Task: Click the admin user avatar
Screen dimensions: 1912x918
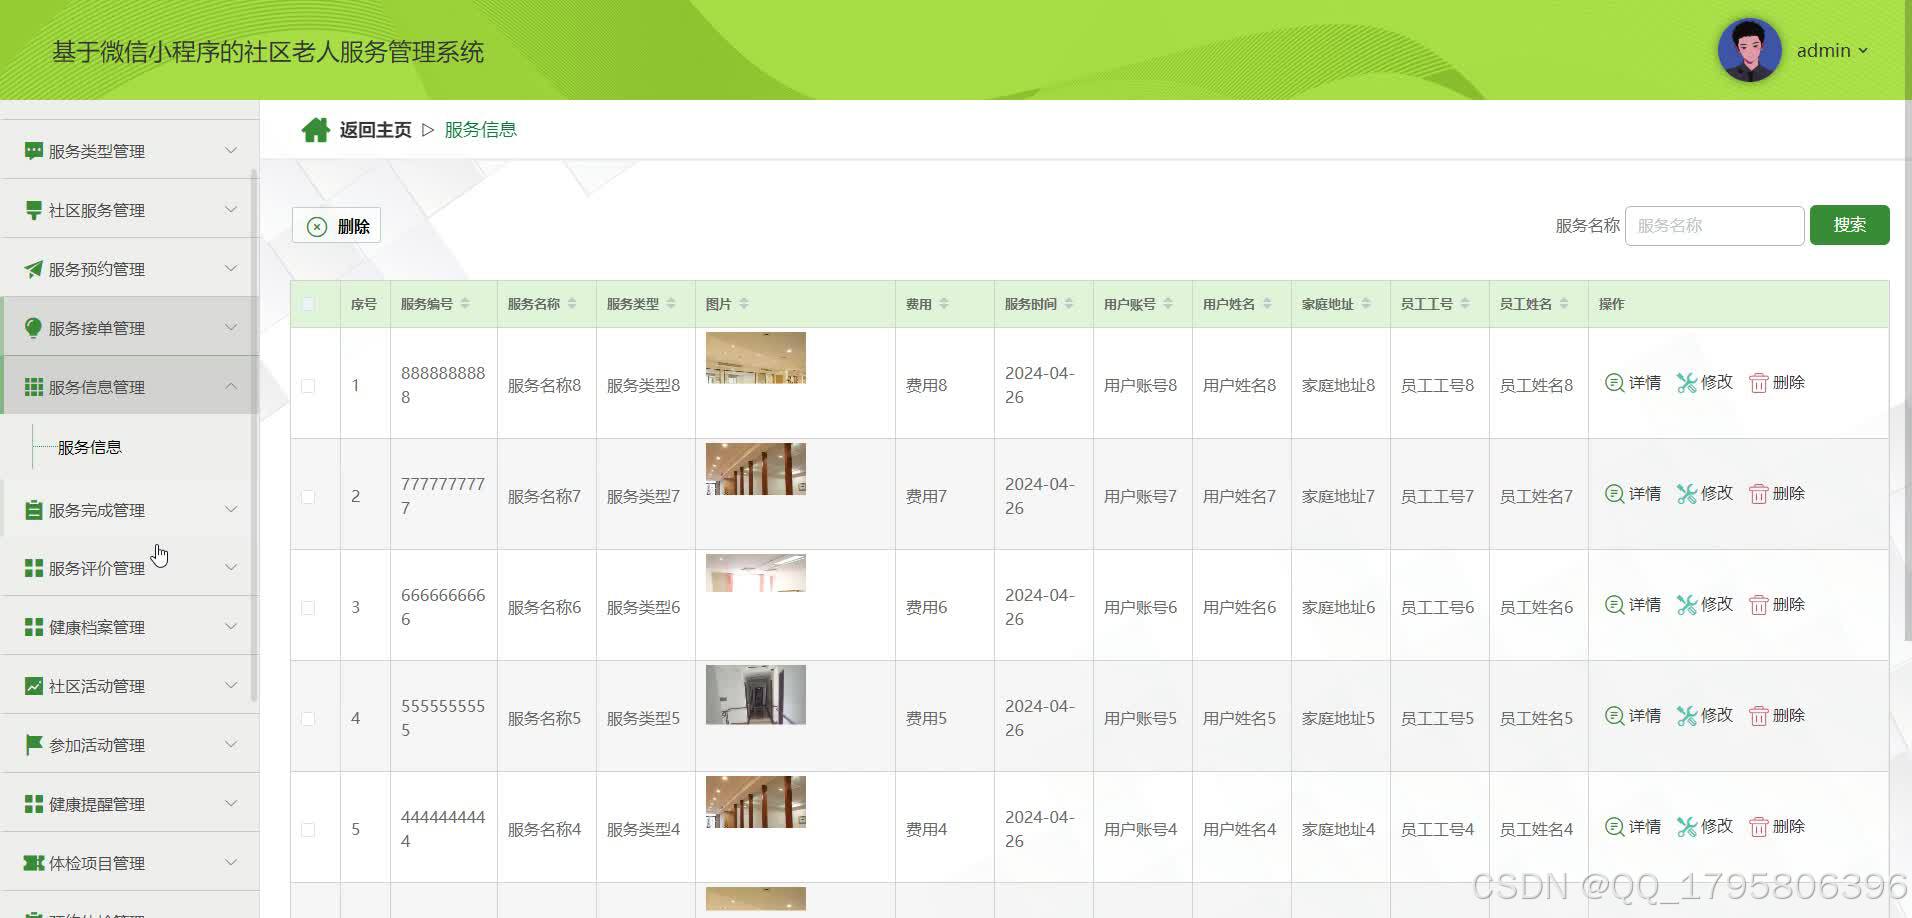Action: tap(1749, 50)
